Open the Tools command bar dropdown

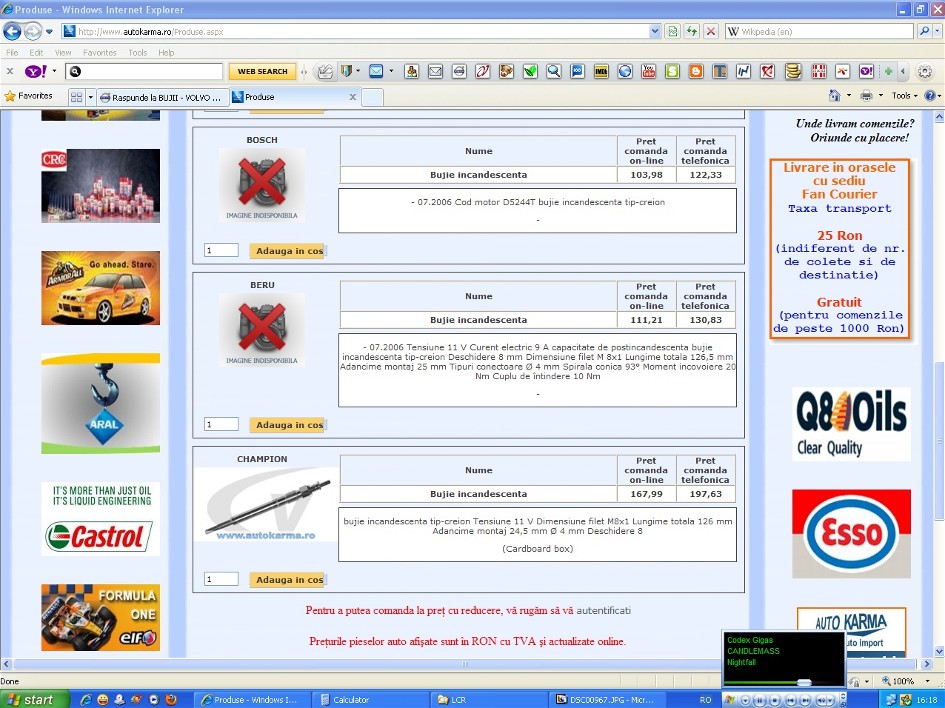coord(904,95)
